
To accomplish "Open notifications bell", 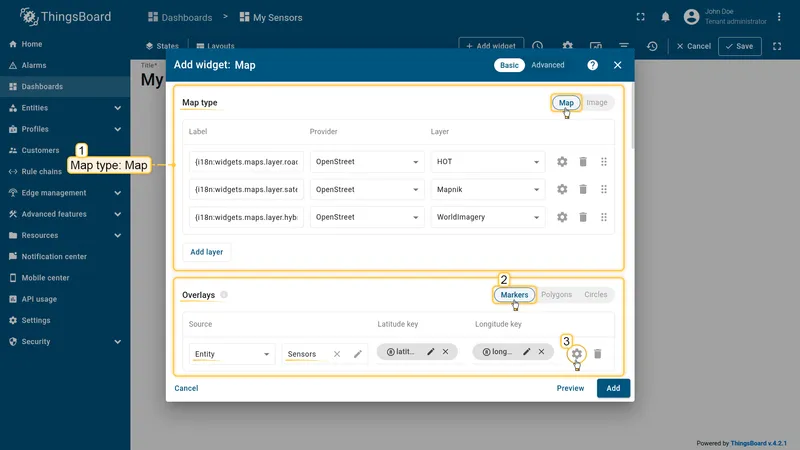I will coord(665,17).
